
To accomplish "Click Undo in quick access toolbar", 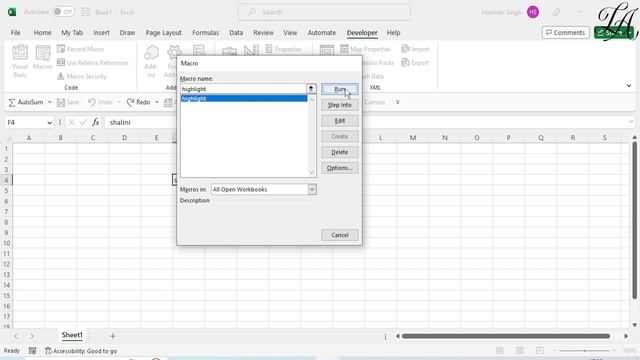I will tap(100, 102).
